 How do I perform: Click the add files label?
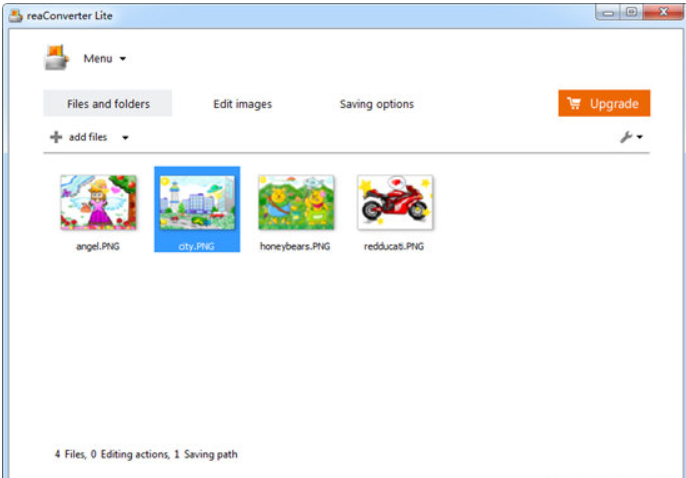point(88,137)
